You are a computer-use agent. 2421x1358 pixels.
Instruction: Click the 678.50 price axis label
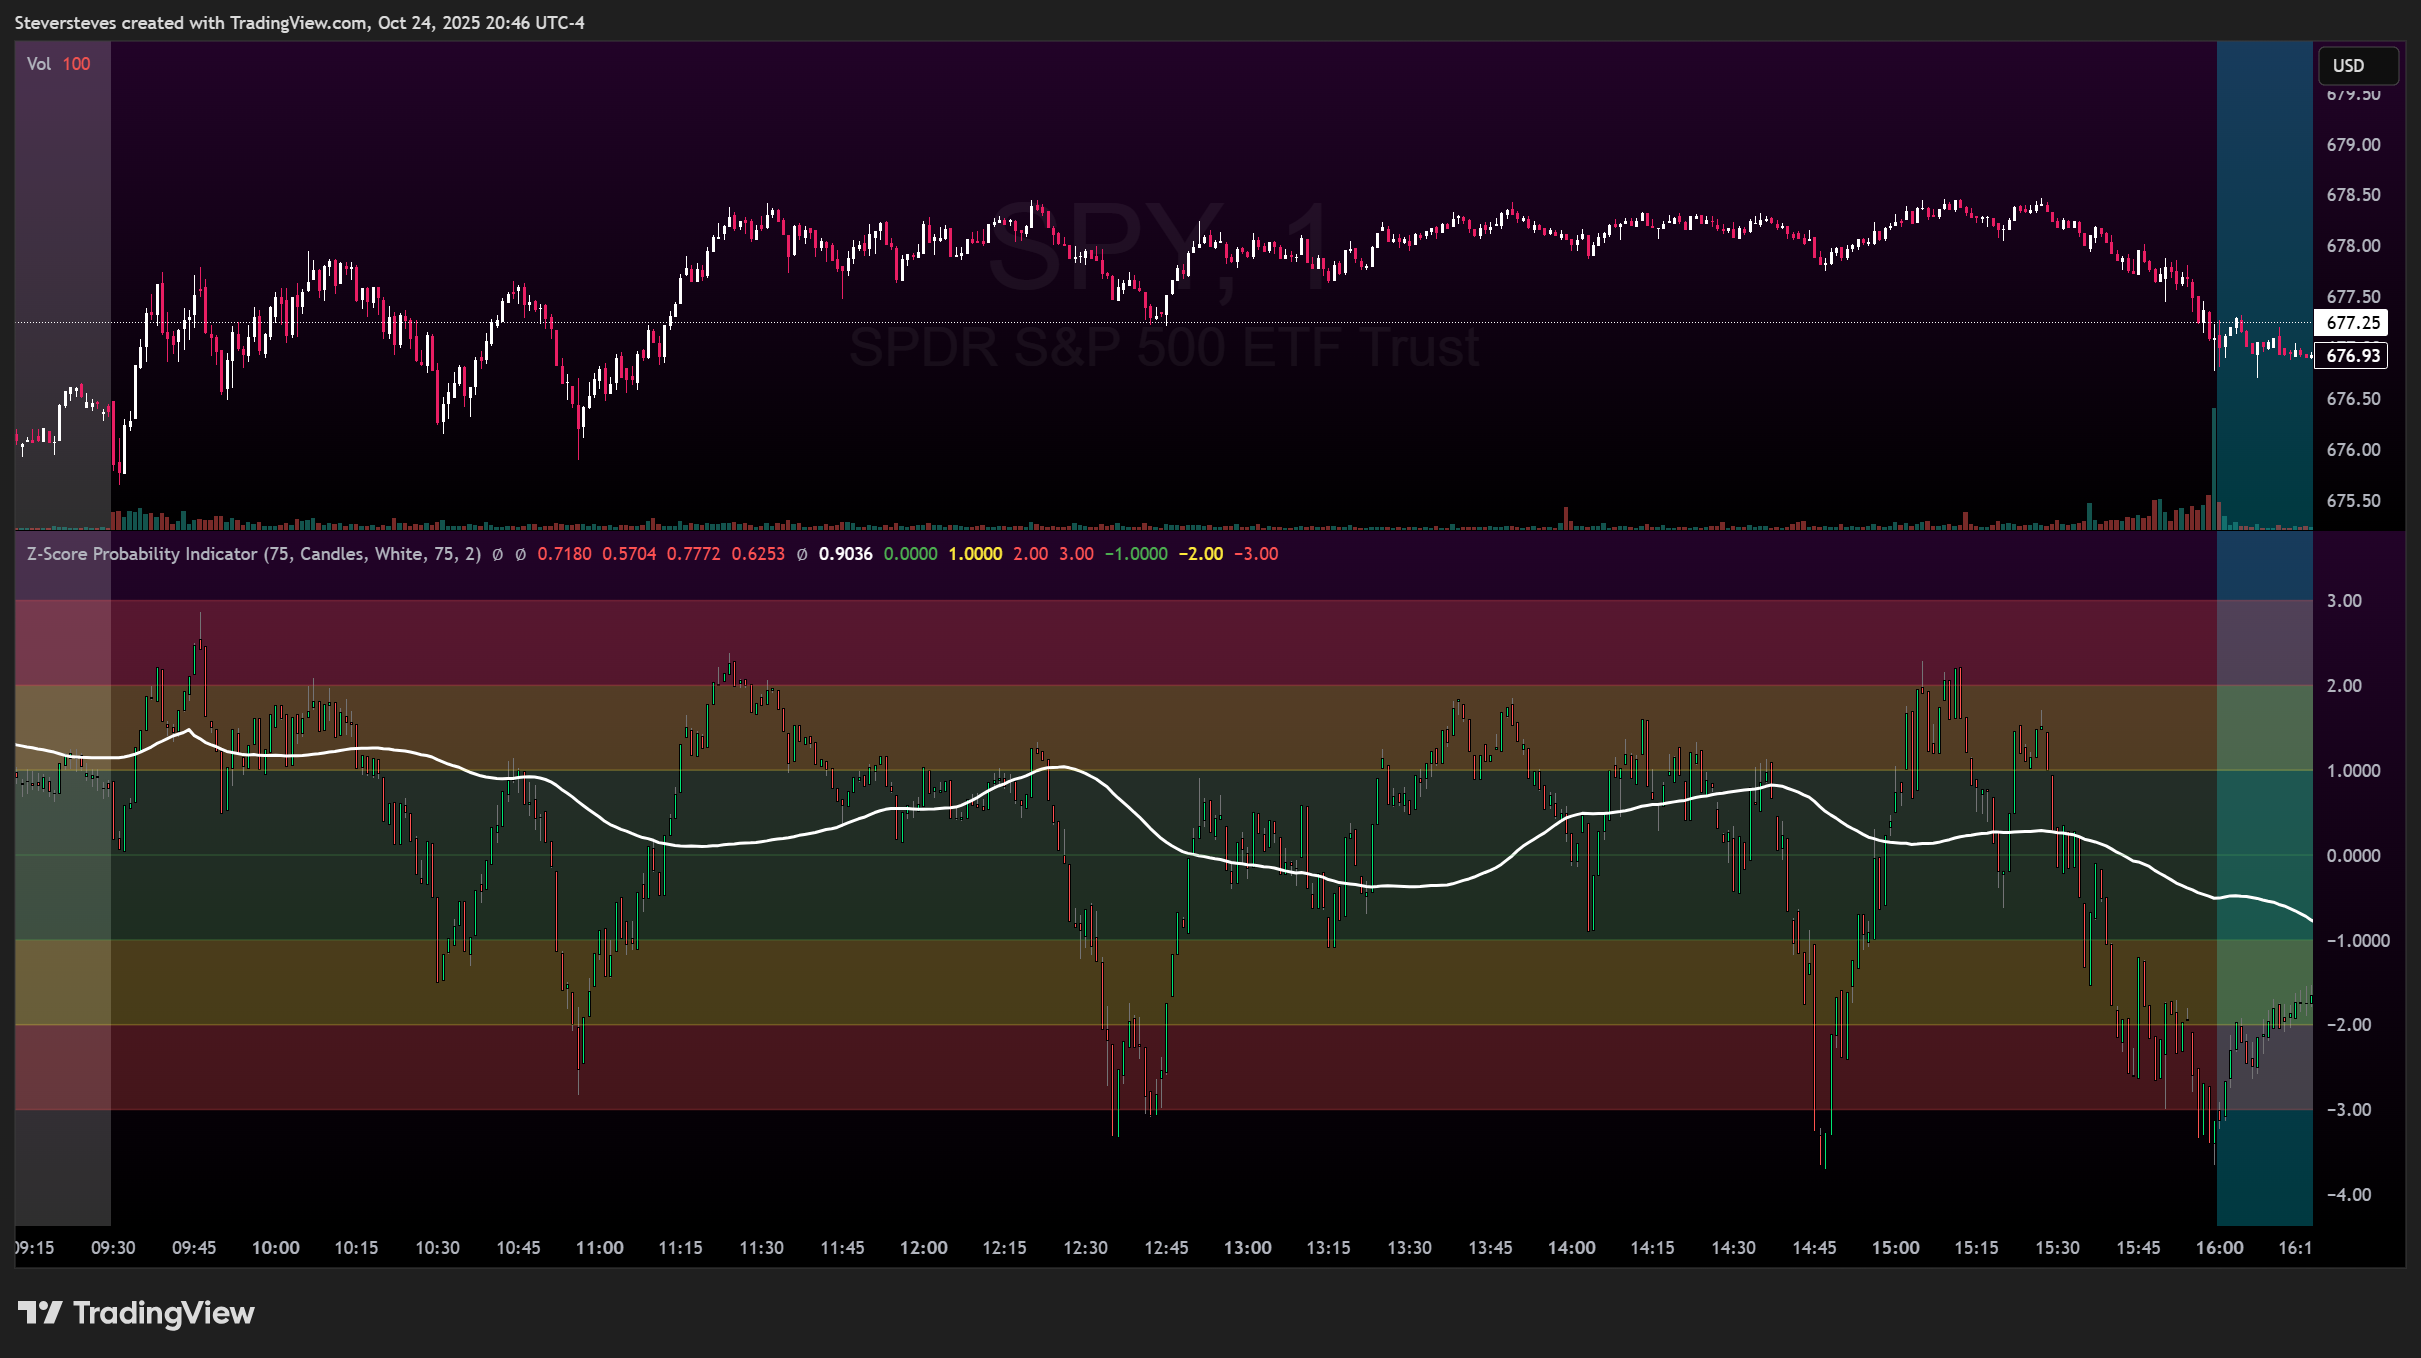click(x=2353, y=195)
